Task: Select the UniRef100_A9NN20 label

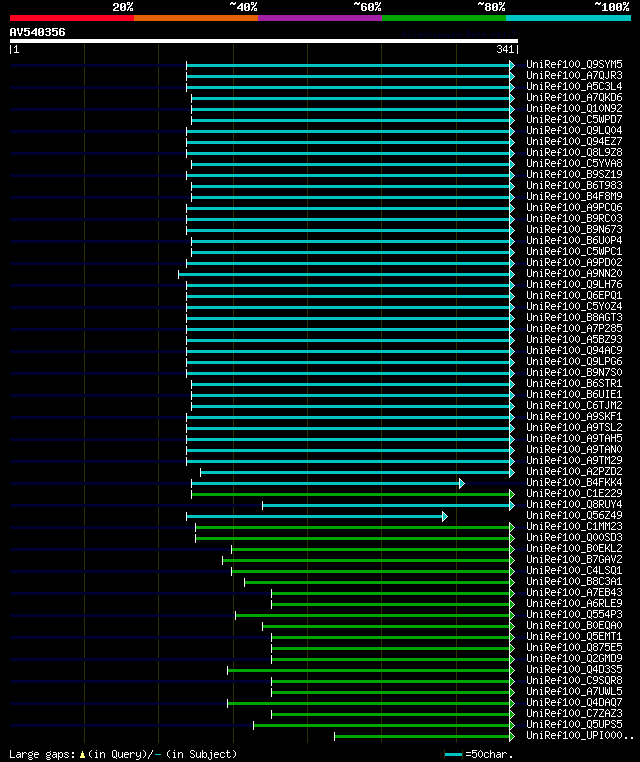Action: pyautogui.click(x=574, y=274)
